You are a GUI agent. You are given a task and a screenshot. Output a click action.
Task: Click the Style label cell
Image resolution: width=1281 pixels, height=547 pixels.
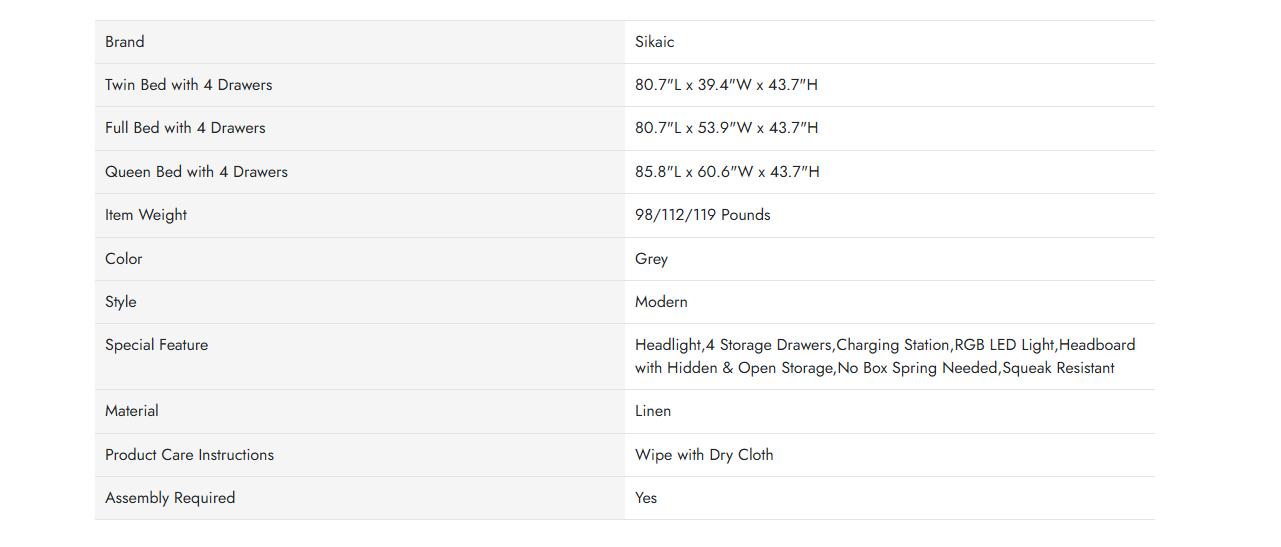[x=121, y=302]
